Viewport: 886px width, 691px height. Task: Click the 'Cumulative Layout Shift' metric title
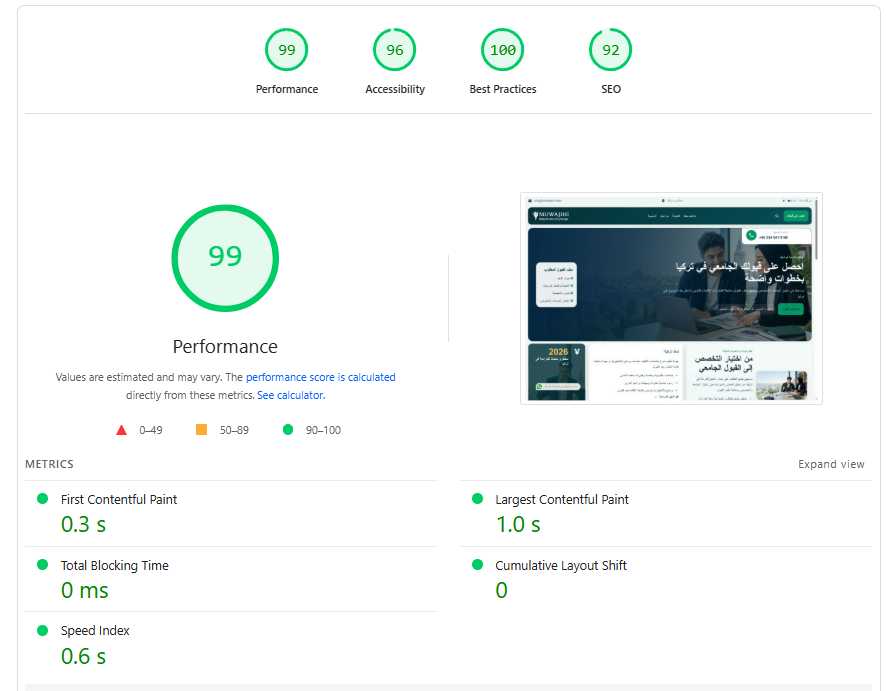point(561,566)
